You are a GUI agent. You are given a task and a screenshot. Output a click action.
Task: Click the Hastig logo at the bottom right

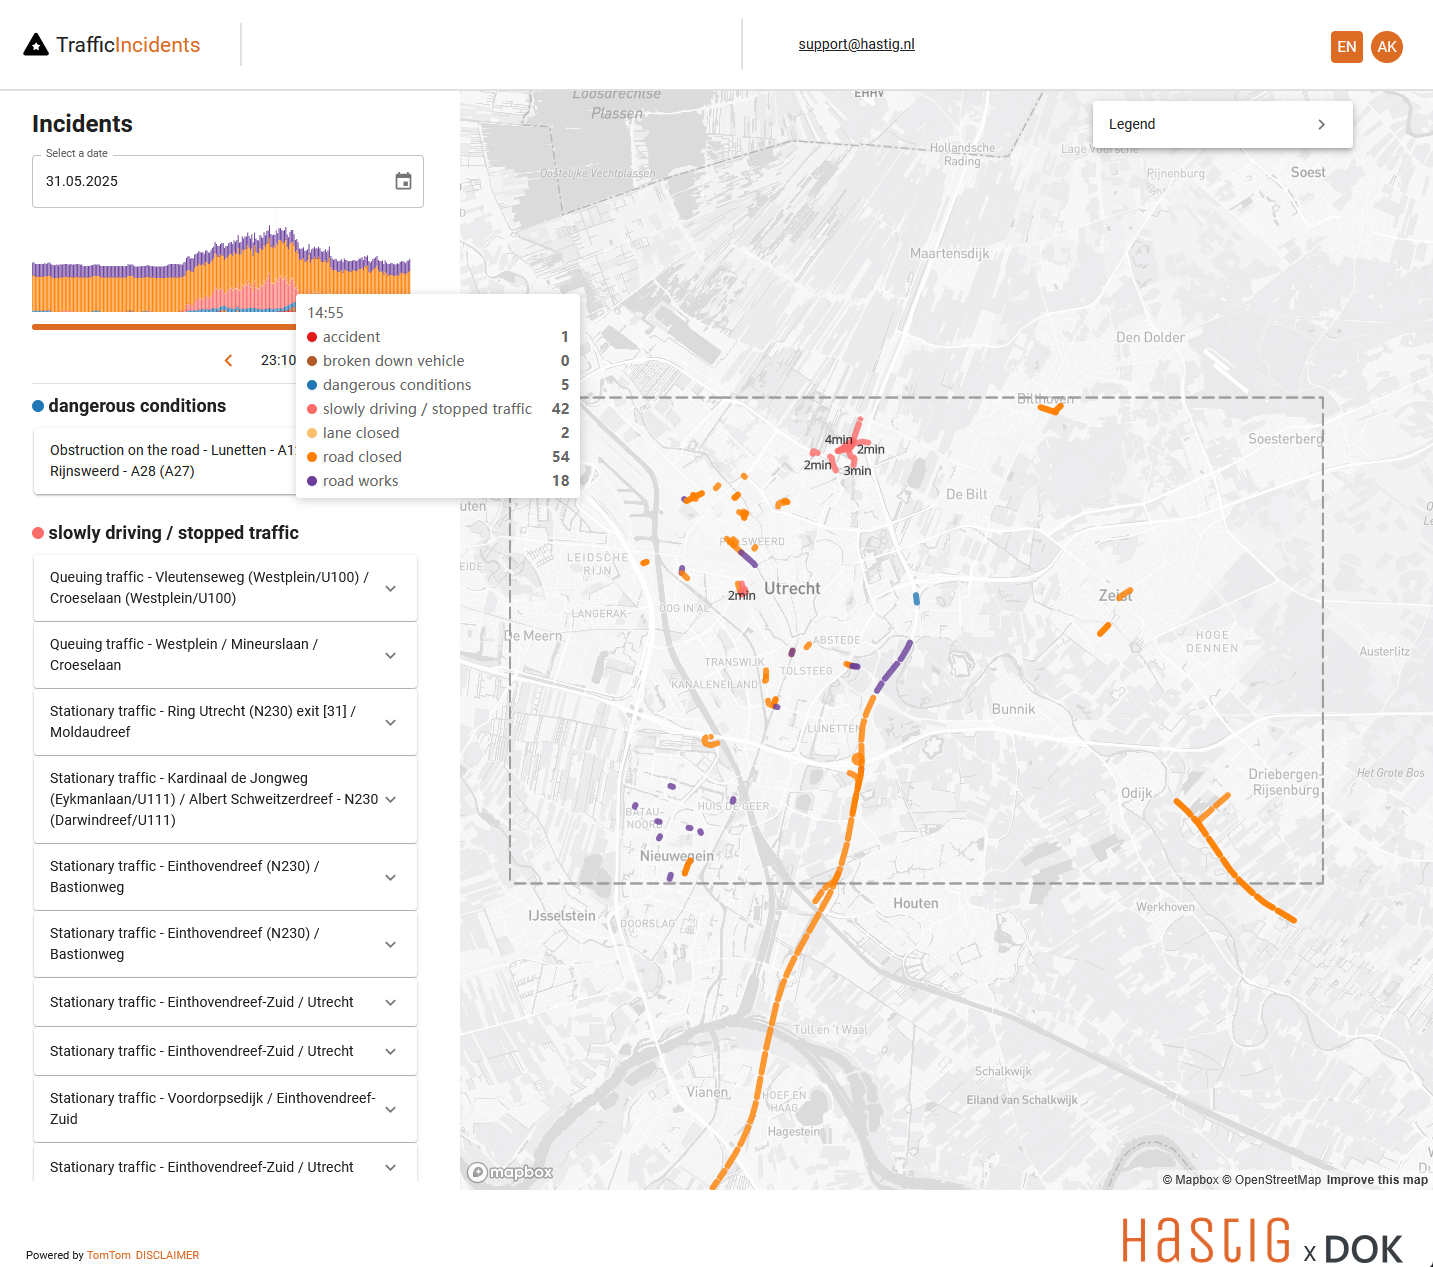1206,1242
